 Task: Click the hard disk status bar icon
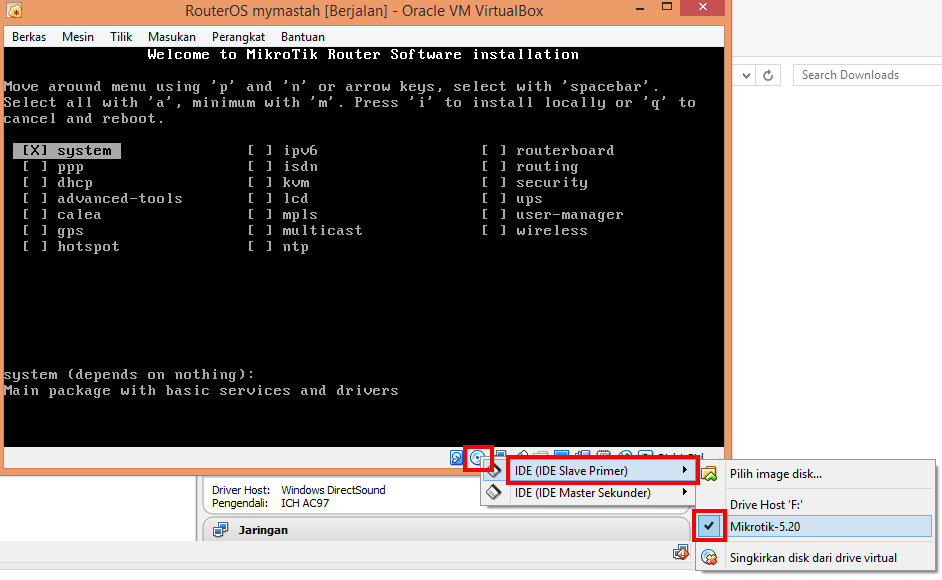tap(457, 458)
